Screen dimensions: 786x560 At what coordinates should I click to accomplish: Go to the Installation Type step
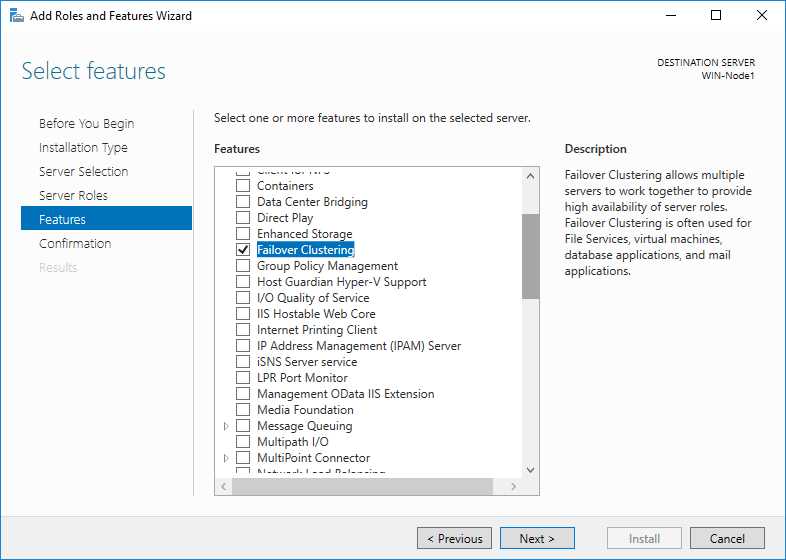83,148
